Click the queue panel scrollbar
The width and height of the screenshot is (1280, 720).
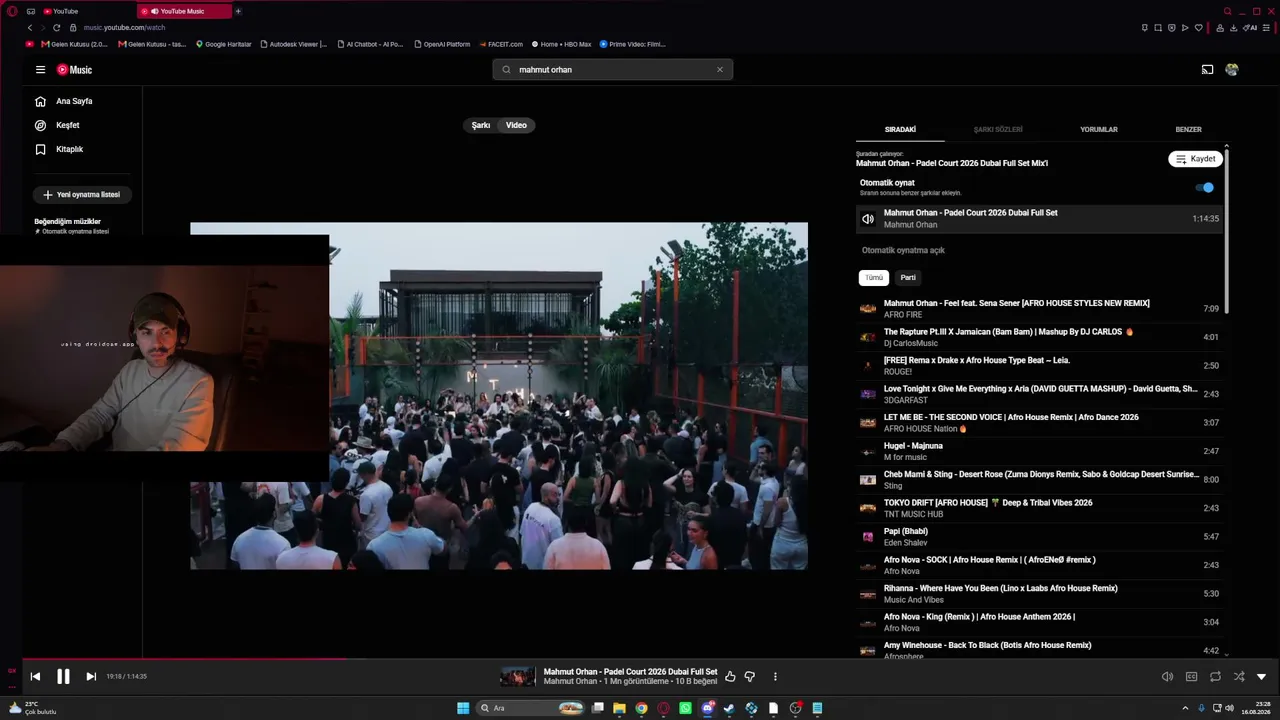(x=1227, y=230)
